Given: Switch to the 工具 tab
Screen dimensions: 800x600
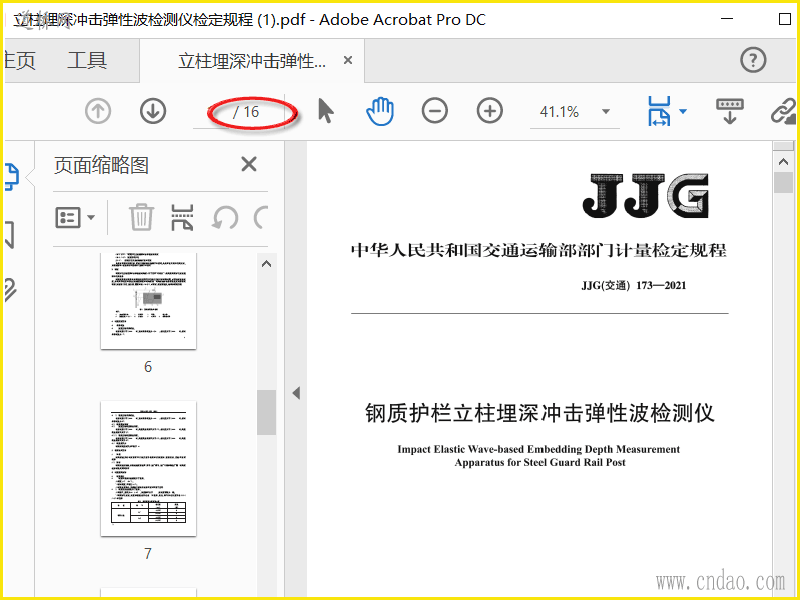Looking at the screenshot, I should (x=87, y=60).
